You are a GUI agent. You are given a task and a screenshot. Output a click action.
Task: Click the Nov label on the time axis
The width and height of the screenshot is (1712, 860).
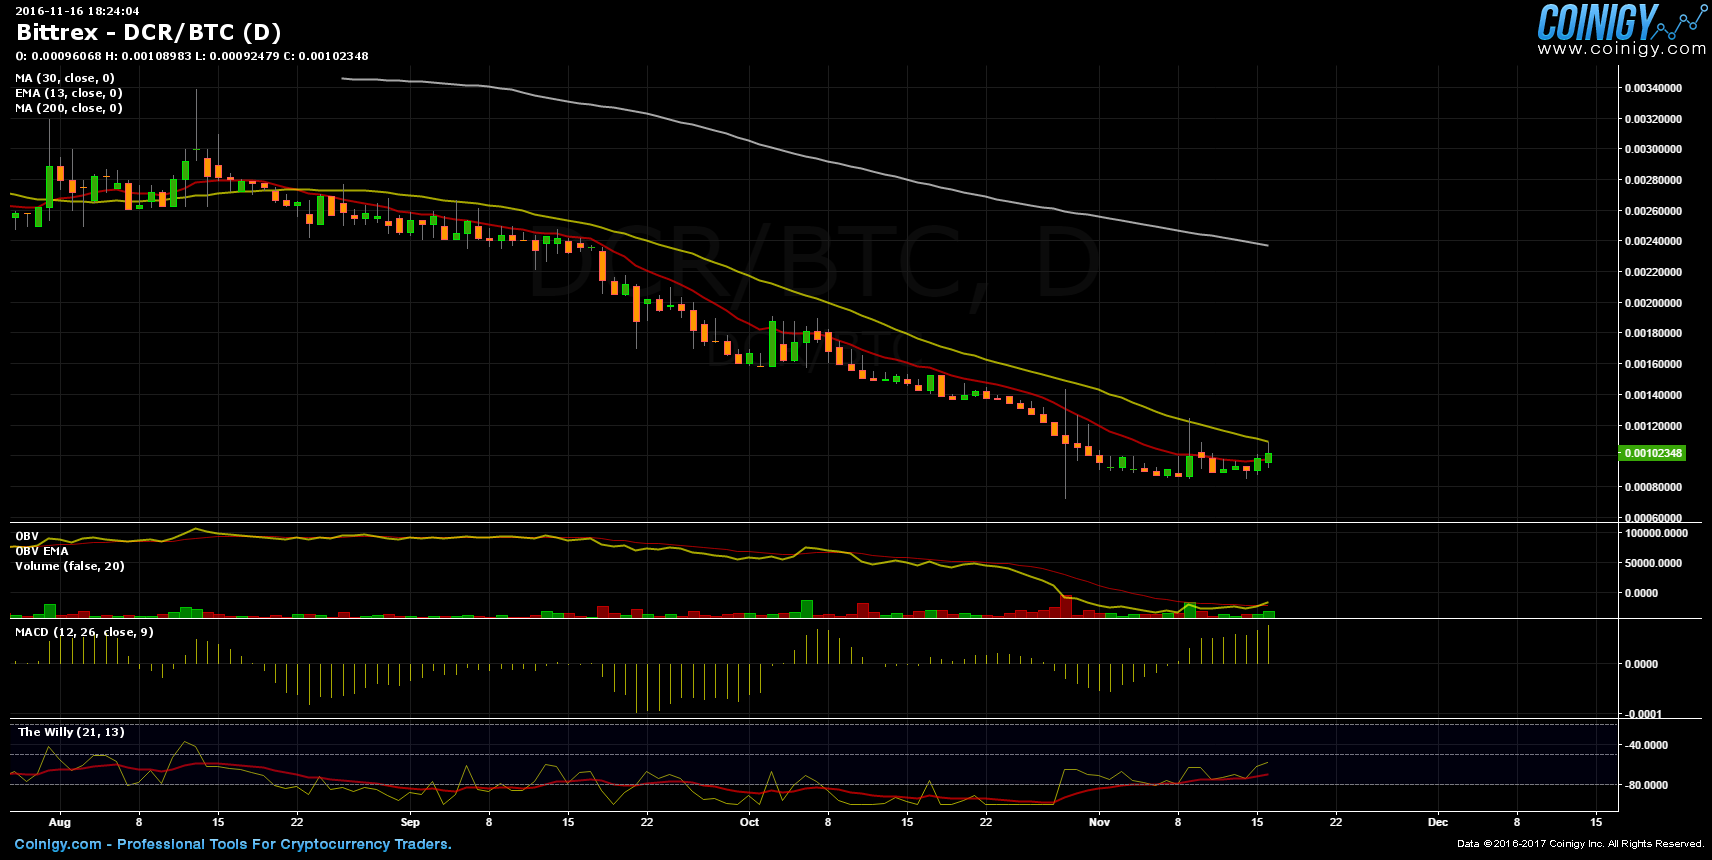(1099, 822)
